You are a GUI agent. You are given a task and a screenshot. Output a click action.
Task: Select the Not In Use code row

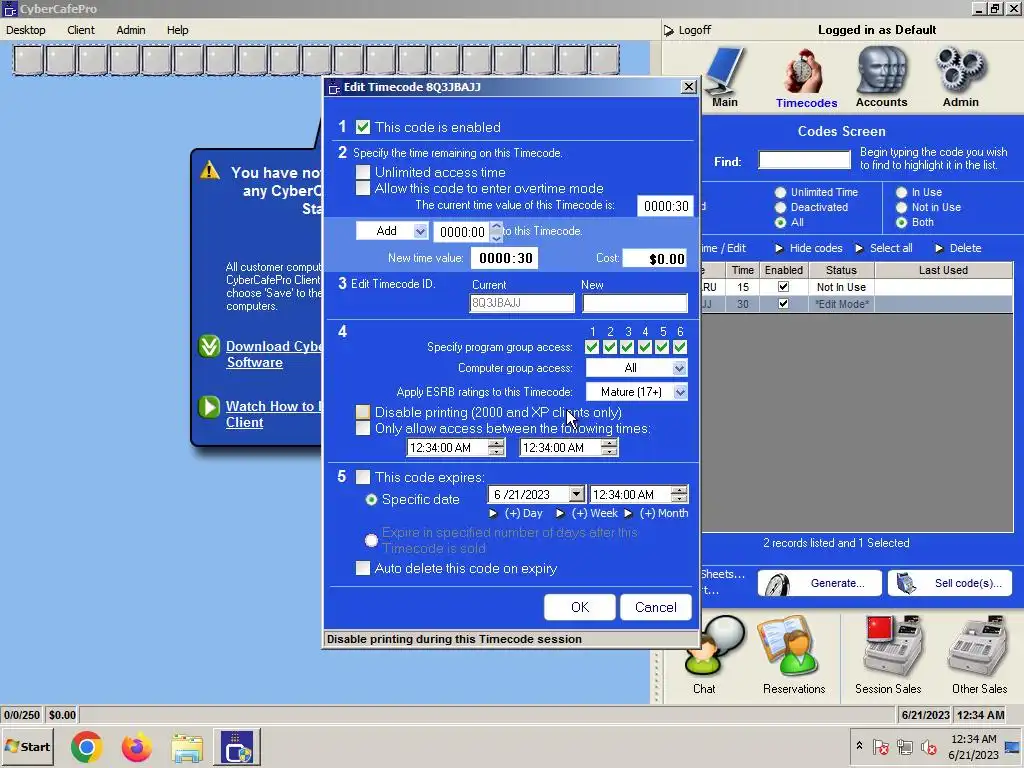(x=856, y=287)
